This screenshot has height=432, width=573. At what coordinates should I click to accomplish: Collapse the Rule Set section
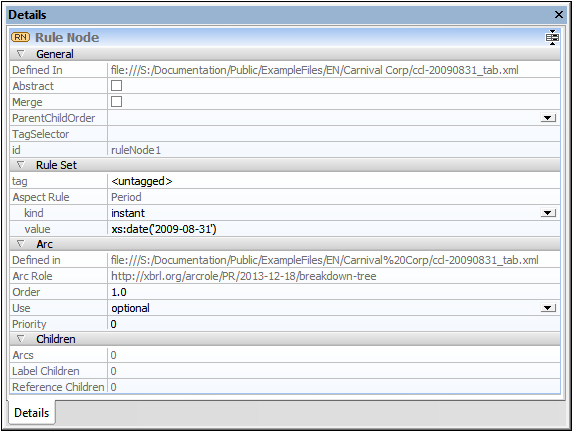tap(21, 165)
